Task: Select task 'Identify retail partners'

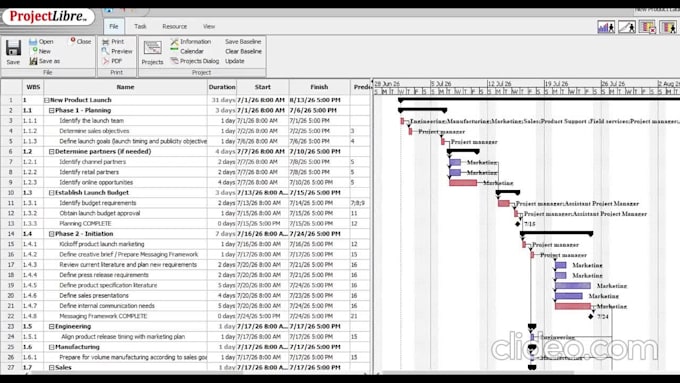Action: [x=89, y=172]
